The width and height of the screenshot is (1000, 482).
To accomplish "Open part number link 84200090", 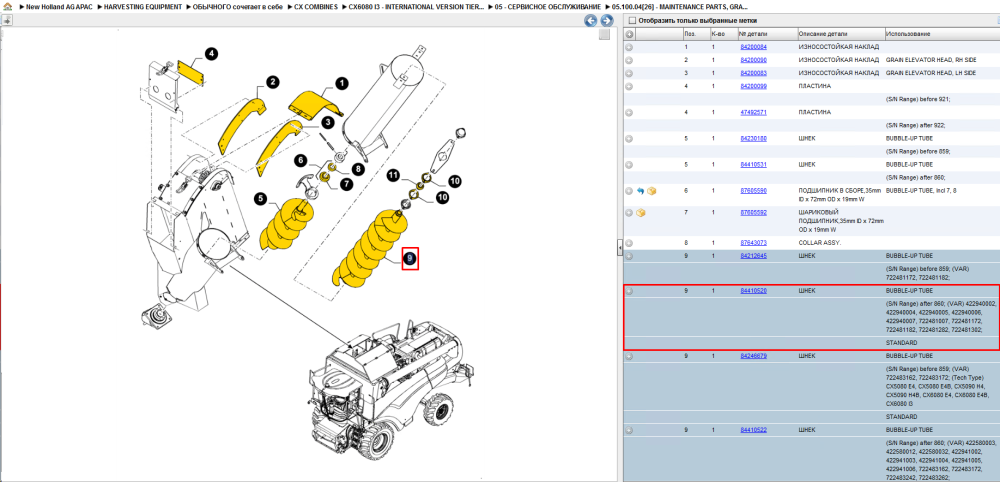I will (753, 60).
